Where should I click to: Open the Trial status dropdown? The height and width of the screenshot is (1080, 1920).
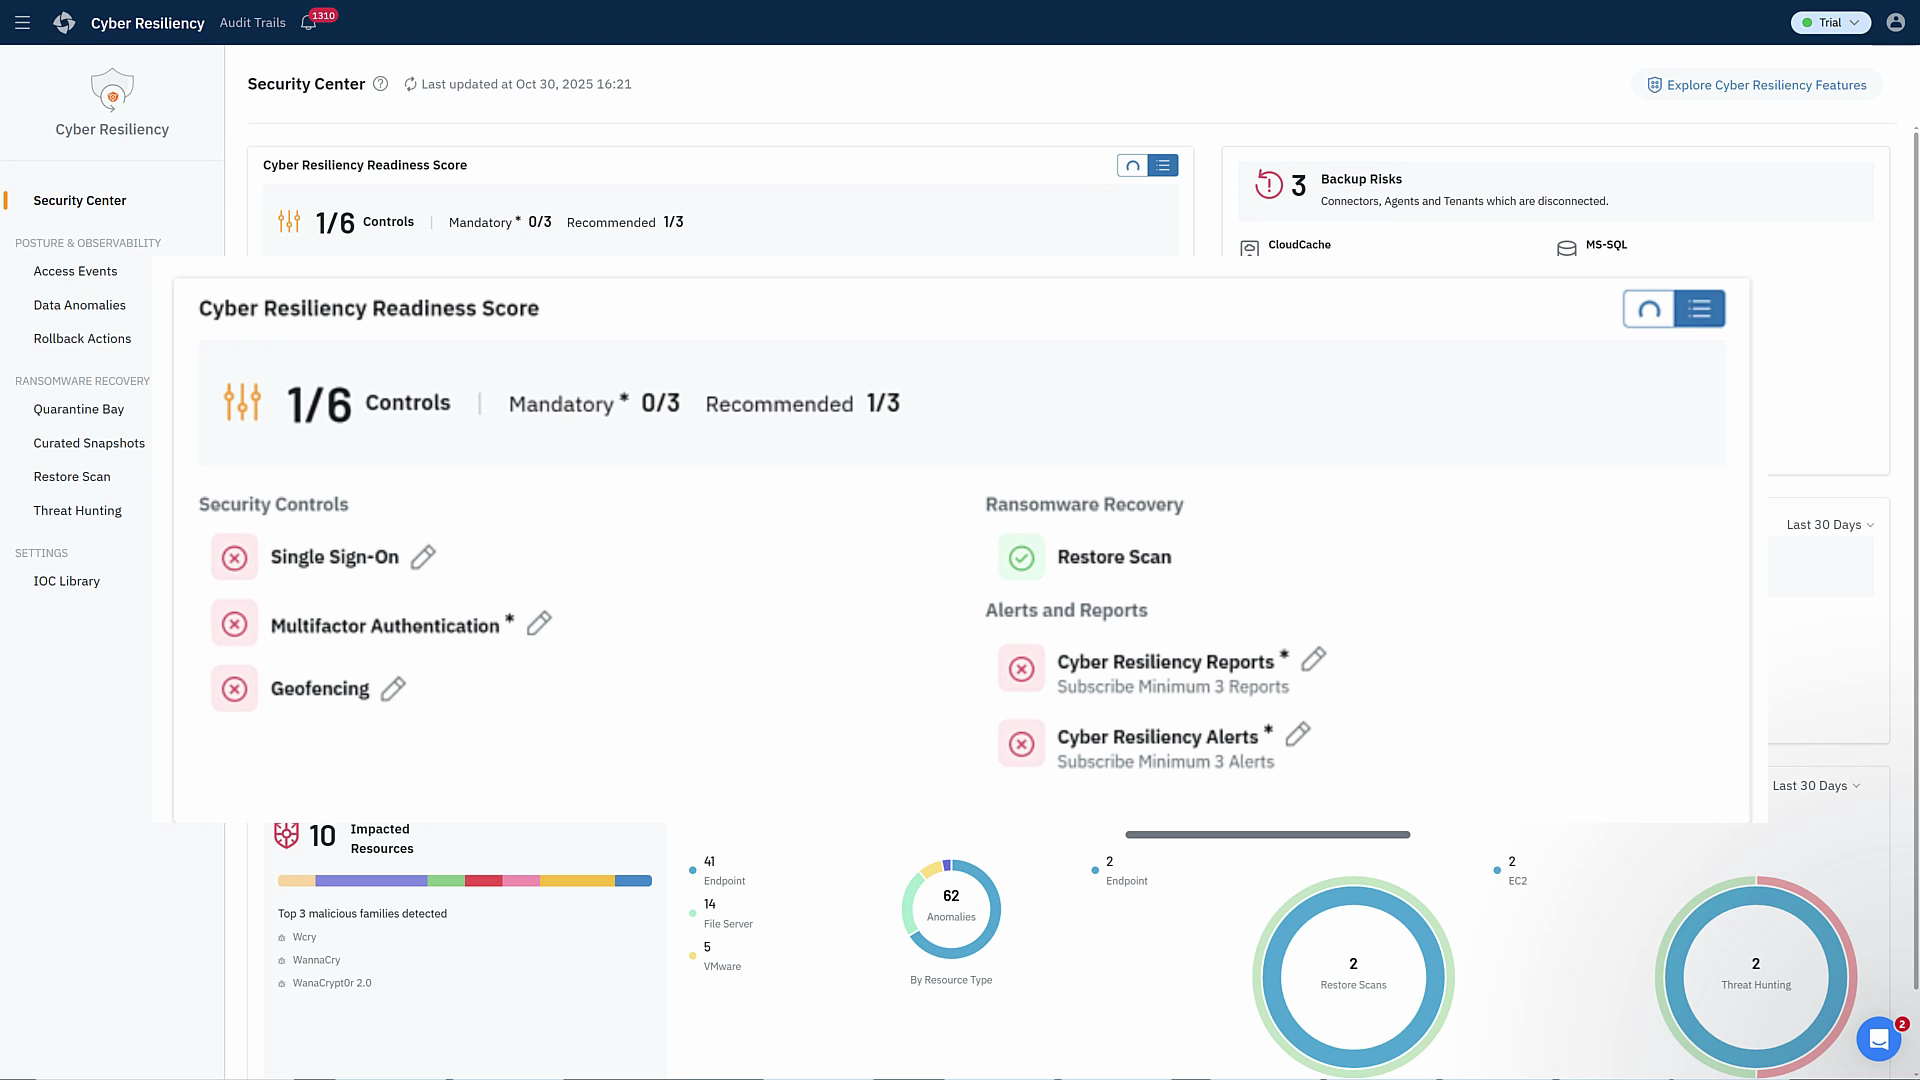(x=1830, y=22)
